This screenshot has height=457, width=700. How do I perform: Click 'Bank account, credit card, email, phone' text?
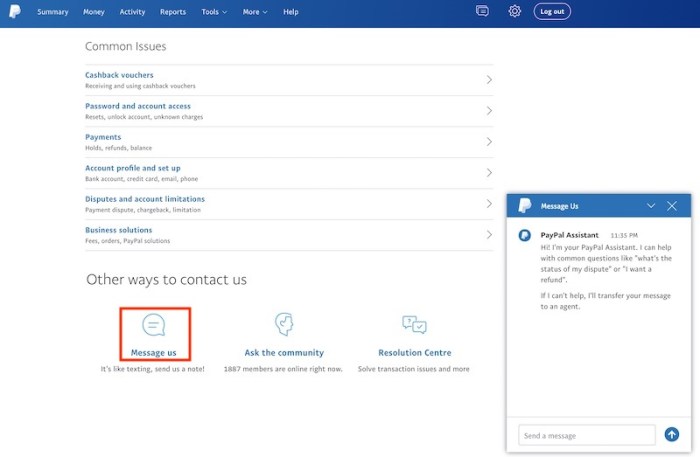pos(142,179)
